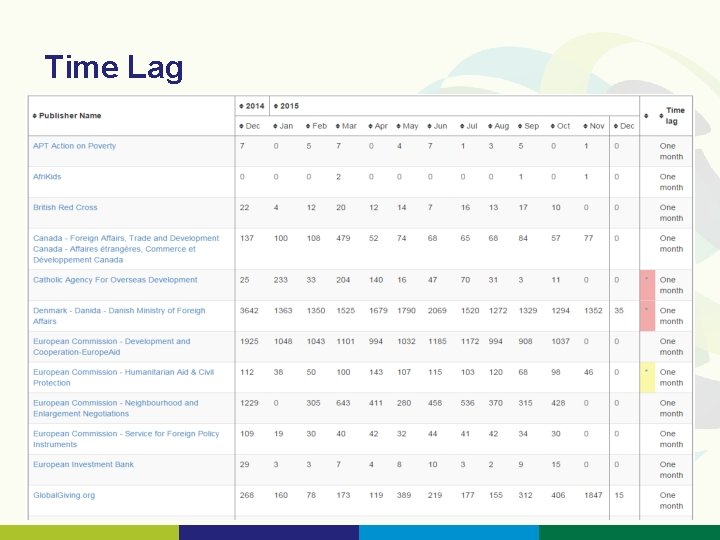The height and width of the screenshot is (540, 720).
Task: Click yellow flag cell for Humanitarian Aid
Action: 647,377
